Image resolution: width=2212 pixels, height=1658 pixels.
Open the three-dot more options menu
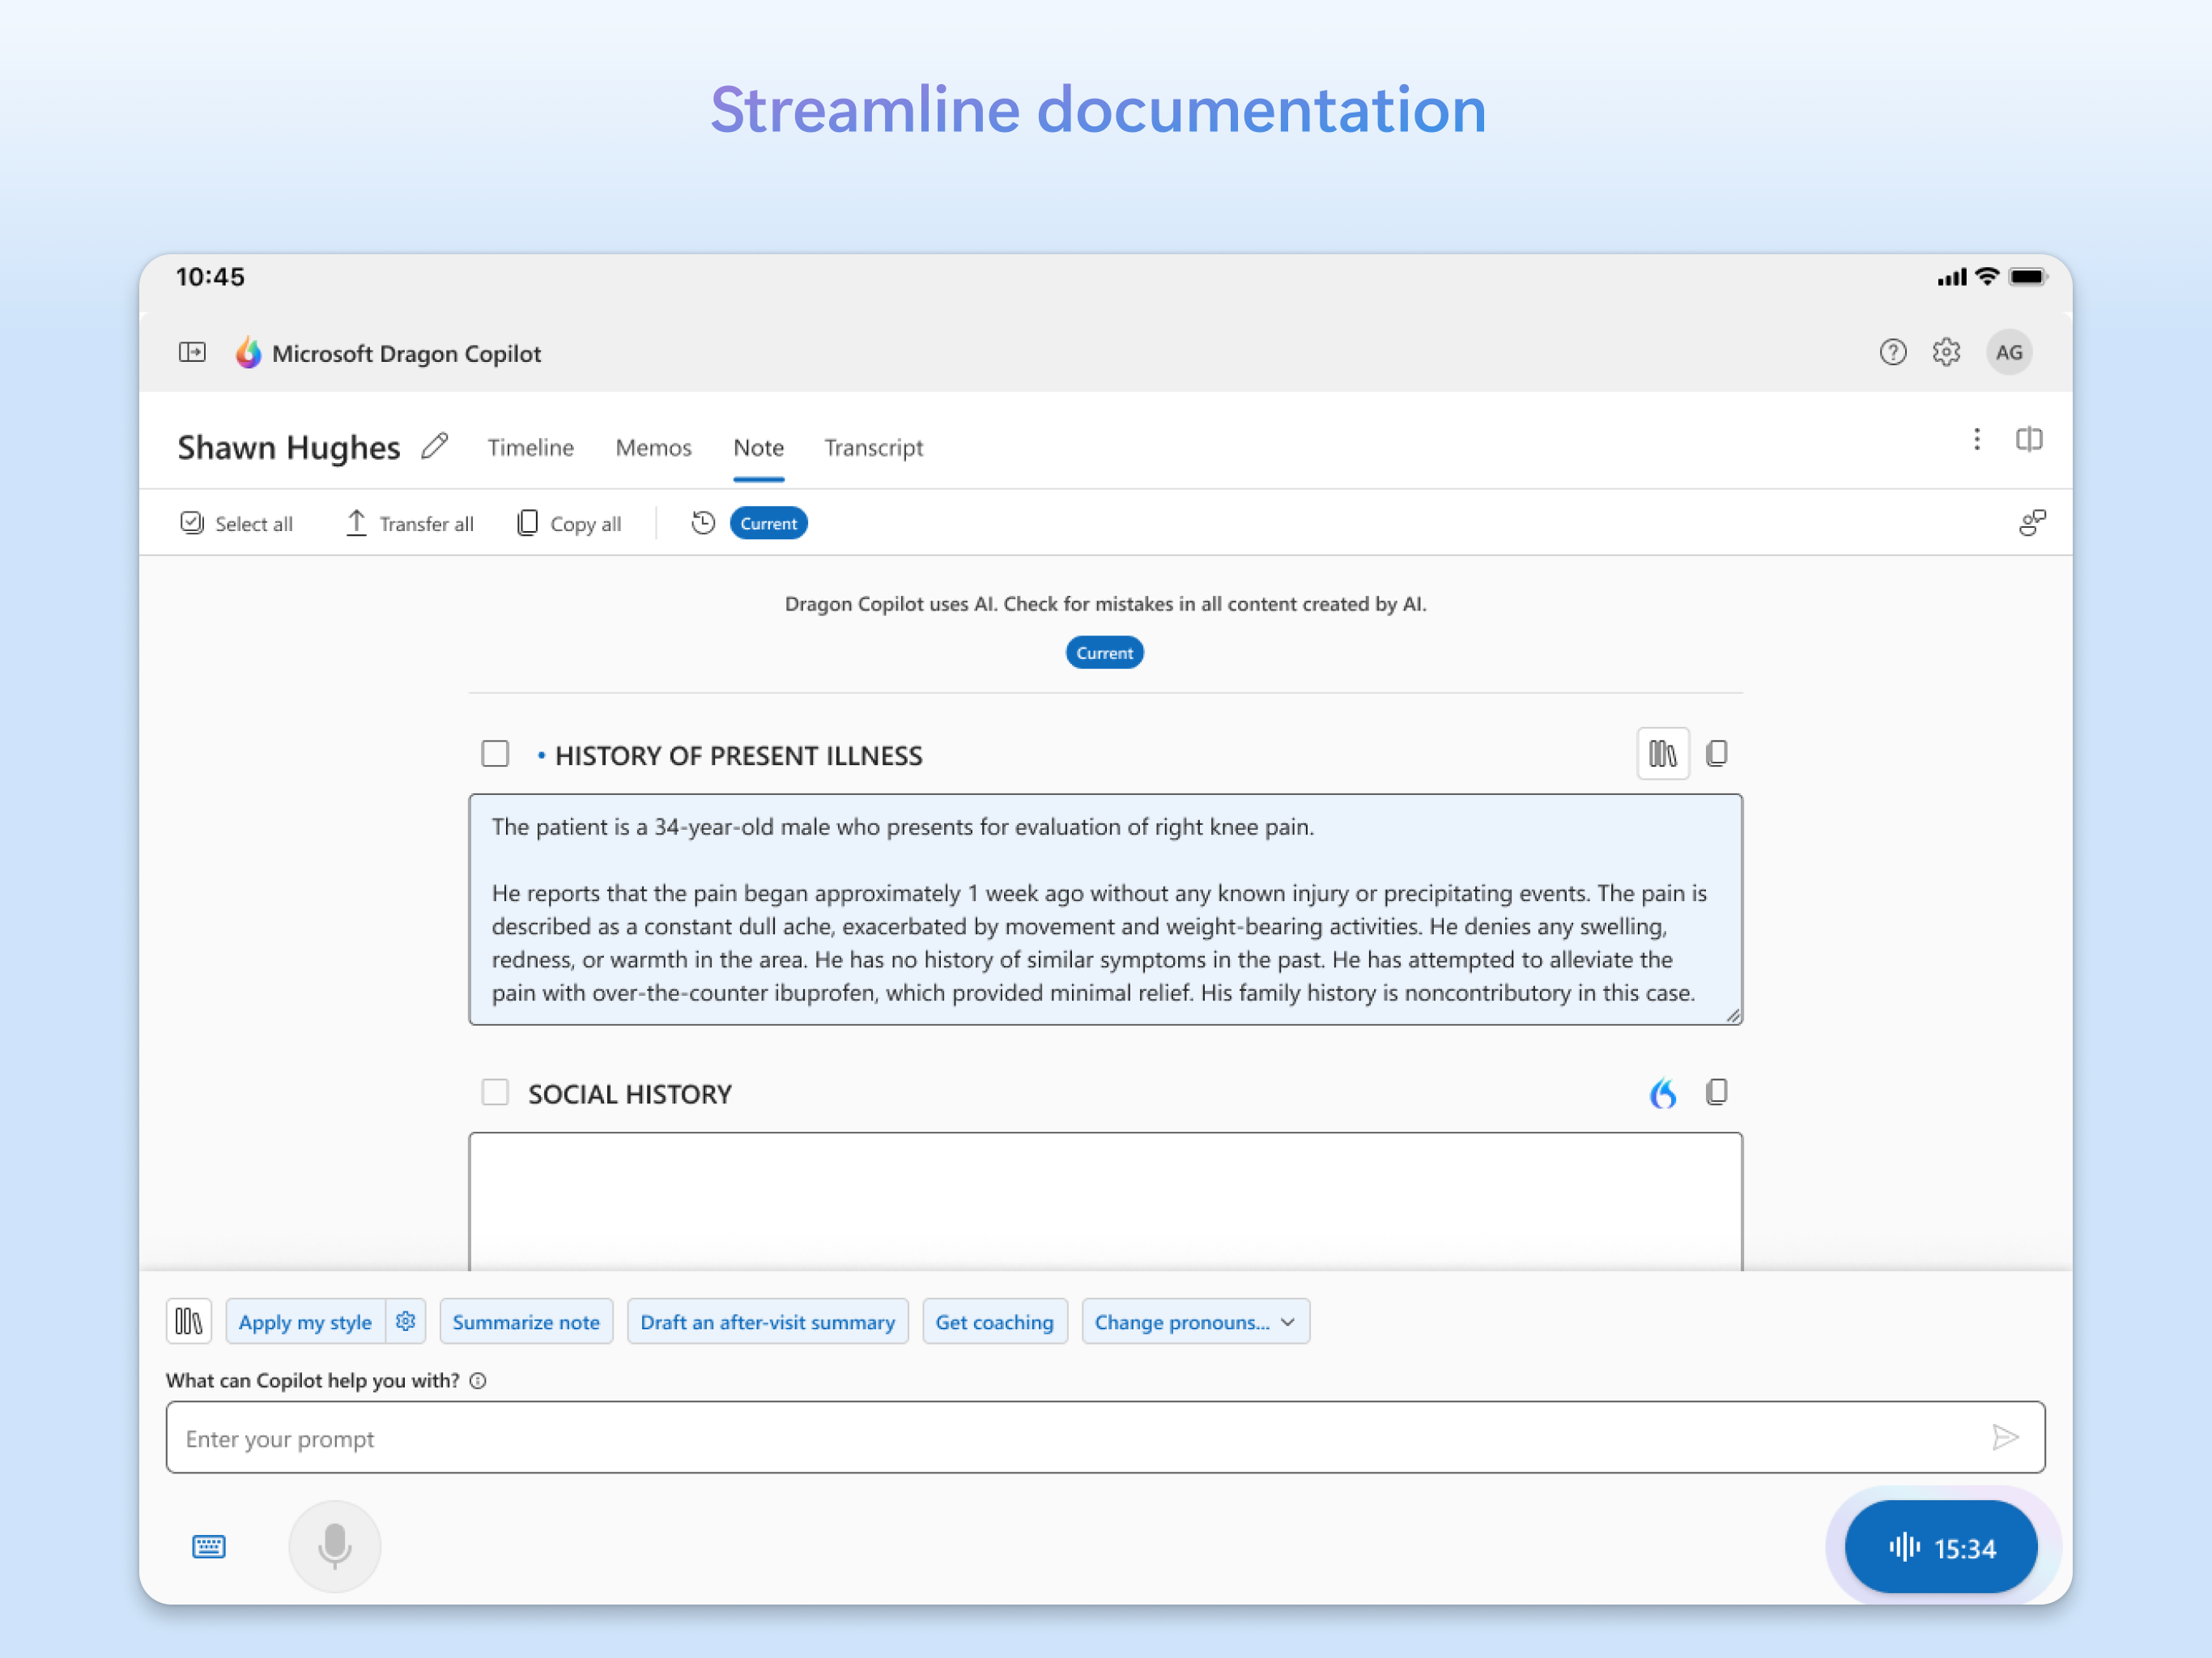1977,439
